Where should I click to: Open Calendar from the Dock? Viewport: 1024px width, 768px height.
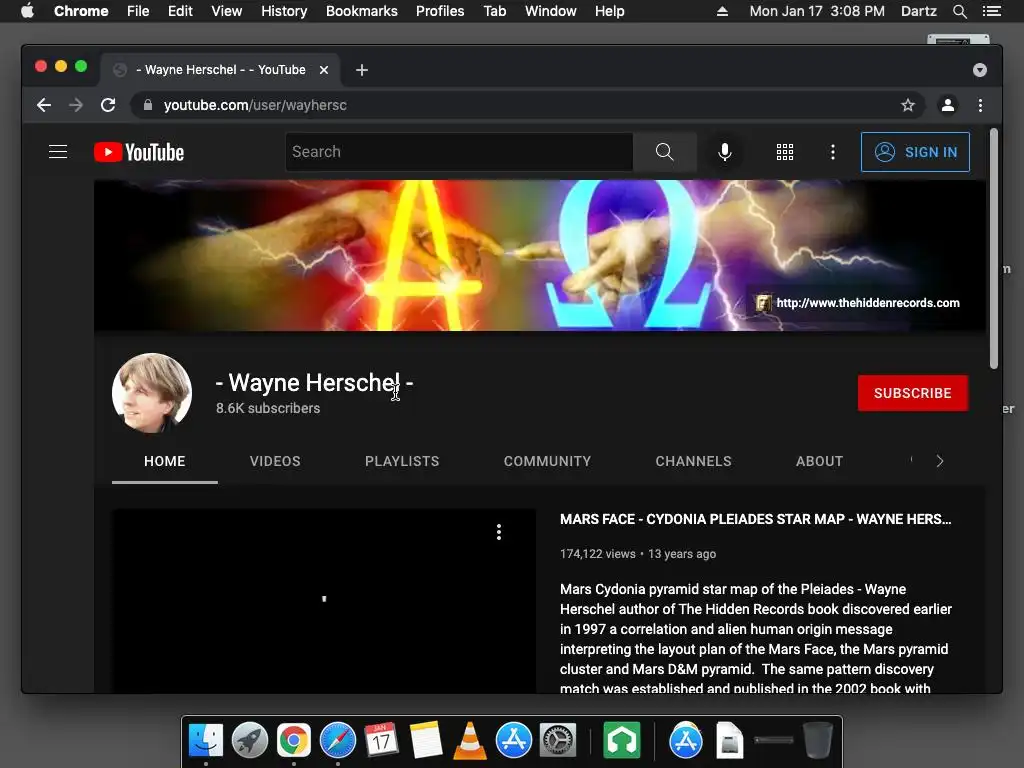pyautogui.click(x=381, y=741)
